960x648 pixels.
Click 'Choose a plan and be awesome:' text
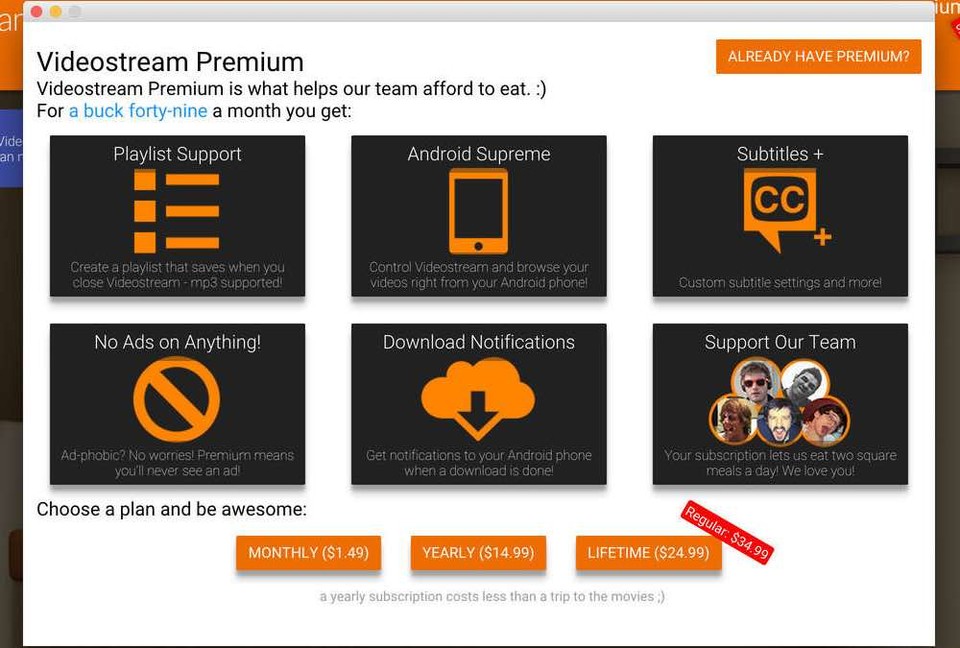(171, 509)
